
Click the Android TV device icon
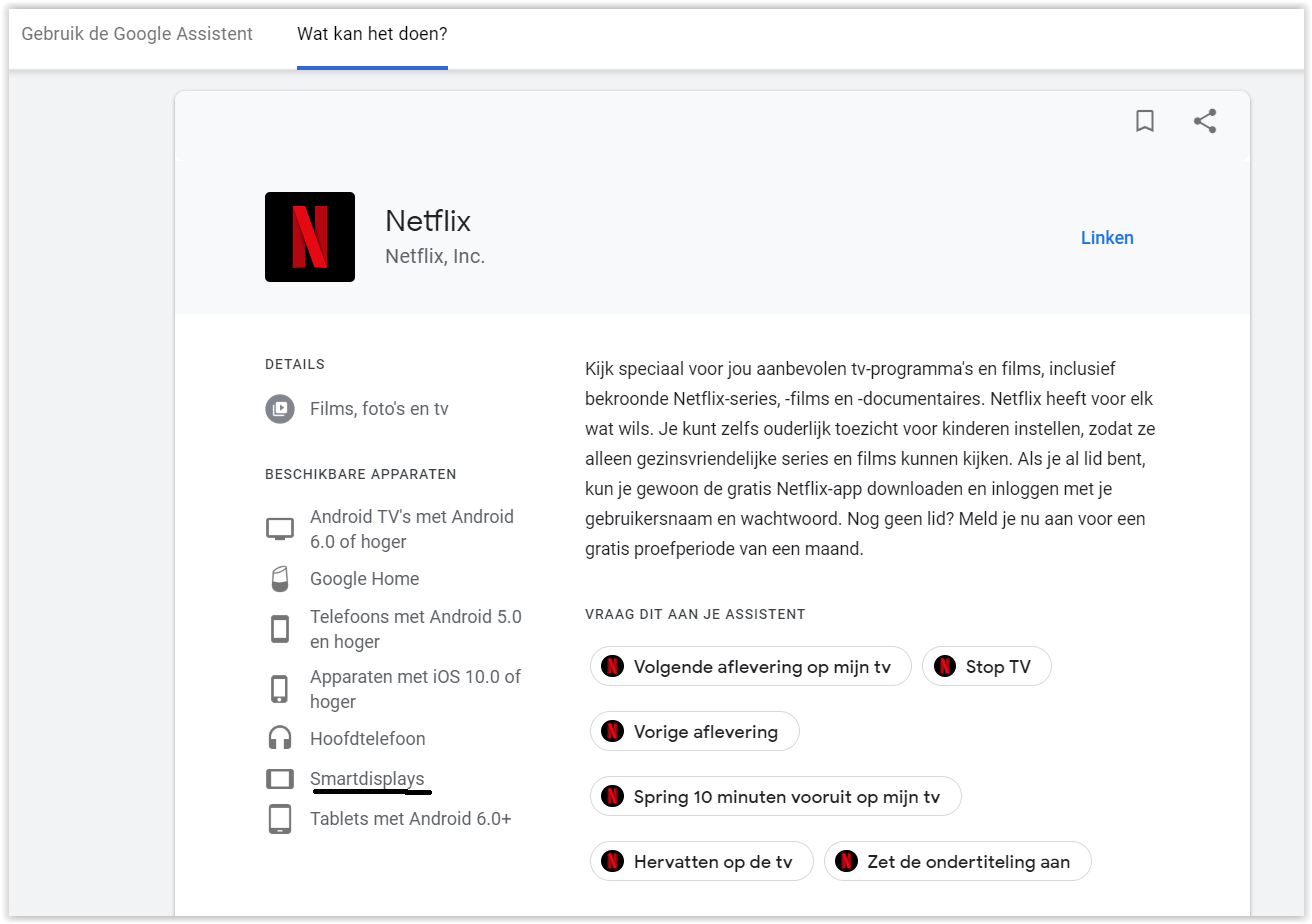[x=280, y=529]
